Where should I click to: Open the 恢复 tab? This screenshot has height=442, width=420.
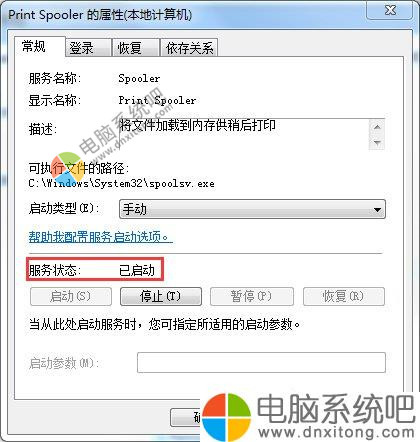click(136, 48)
